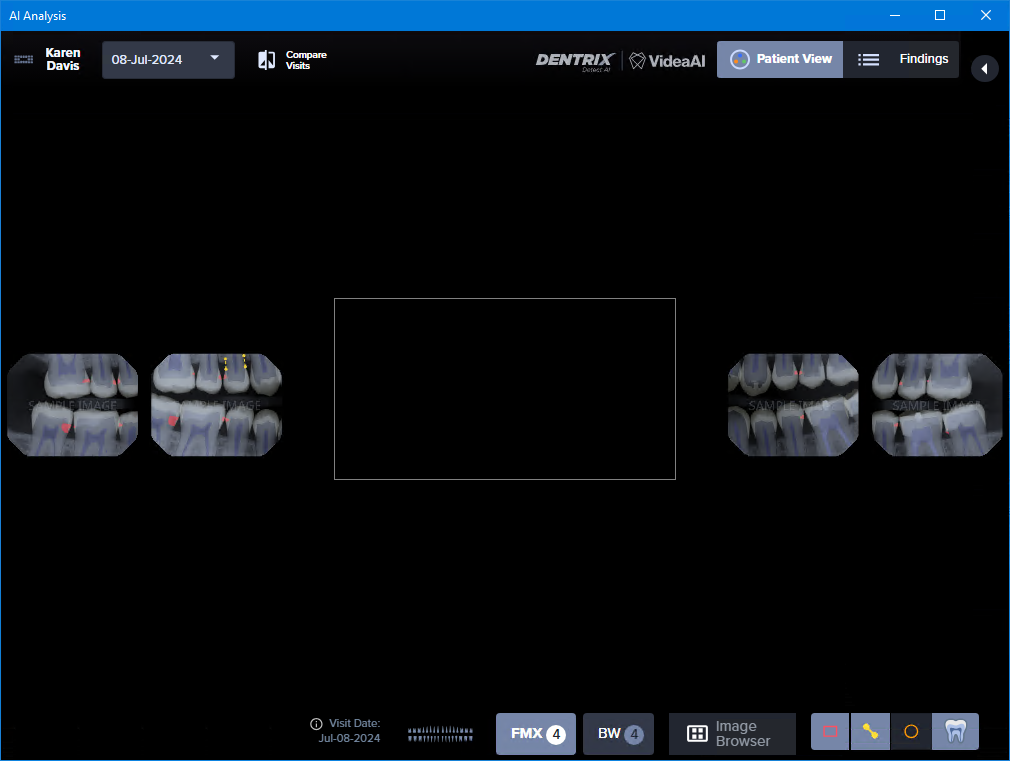This screenshot has width=1010, height=761.
Task: Toggle the orange circle overlay
Action: click(911, 732)
